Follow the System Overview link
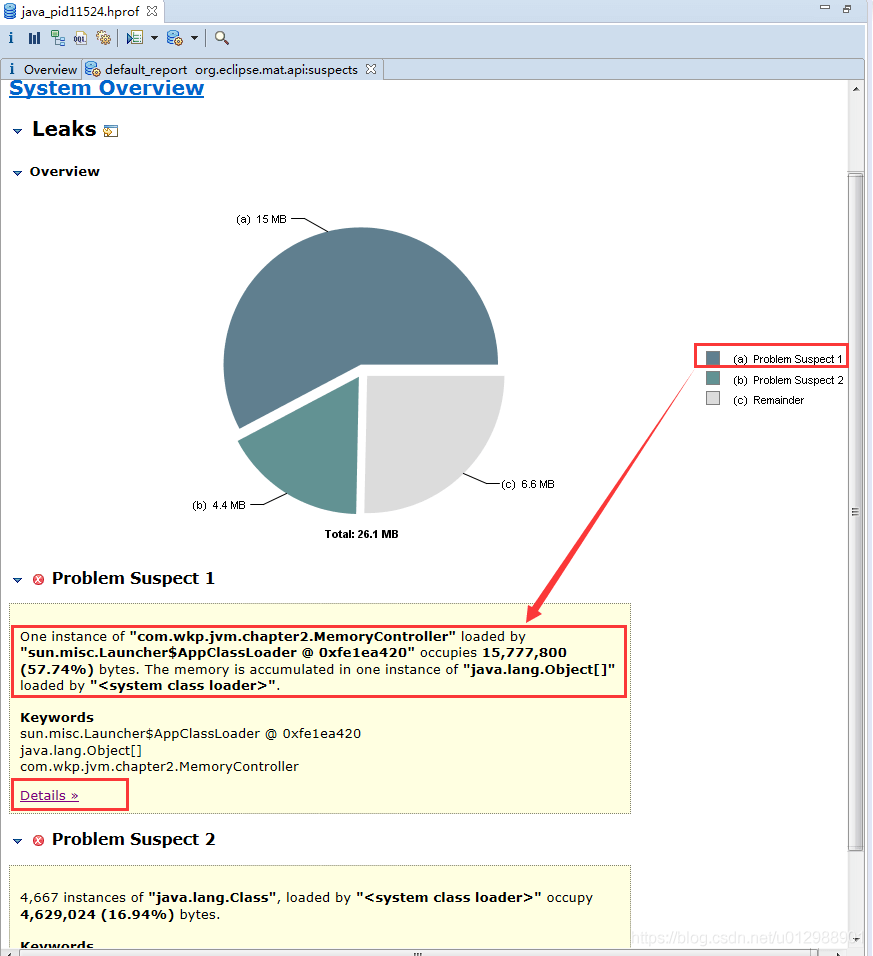This screenshot has height=956, width=873. 106,88
